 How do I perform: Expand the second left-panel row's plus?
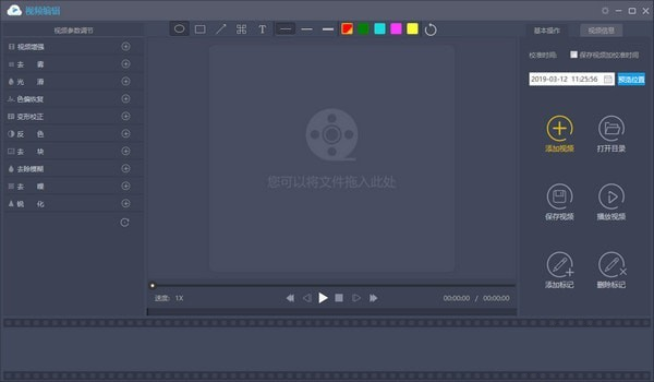pyautogui.click(x=126, y=64)
